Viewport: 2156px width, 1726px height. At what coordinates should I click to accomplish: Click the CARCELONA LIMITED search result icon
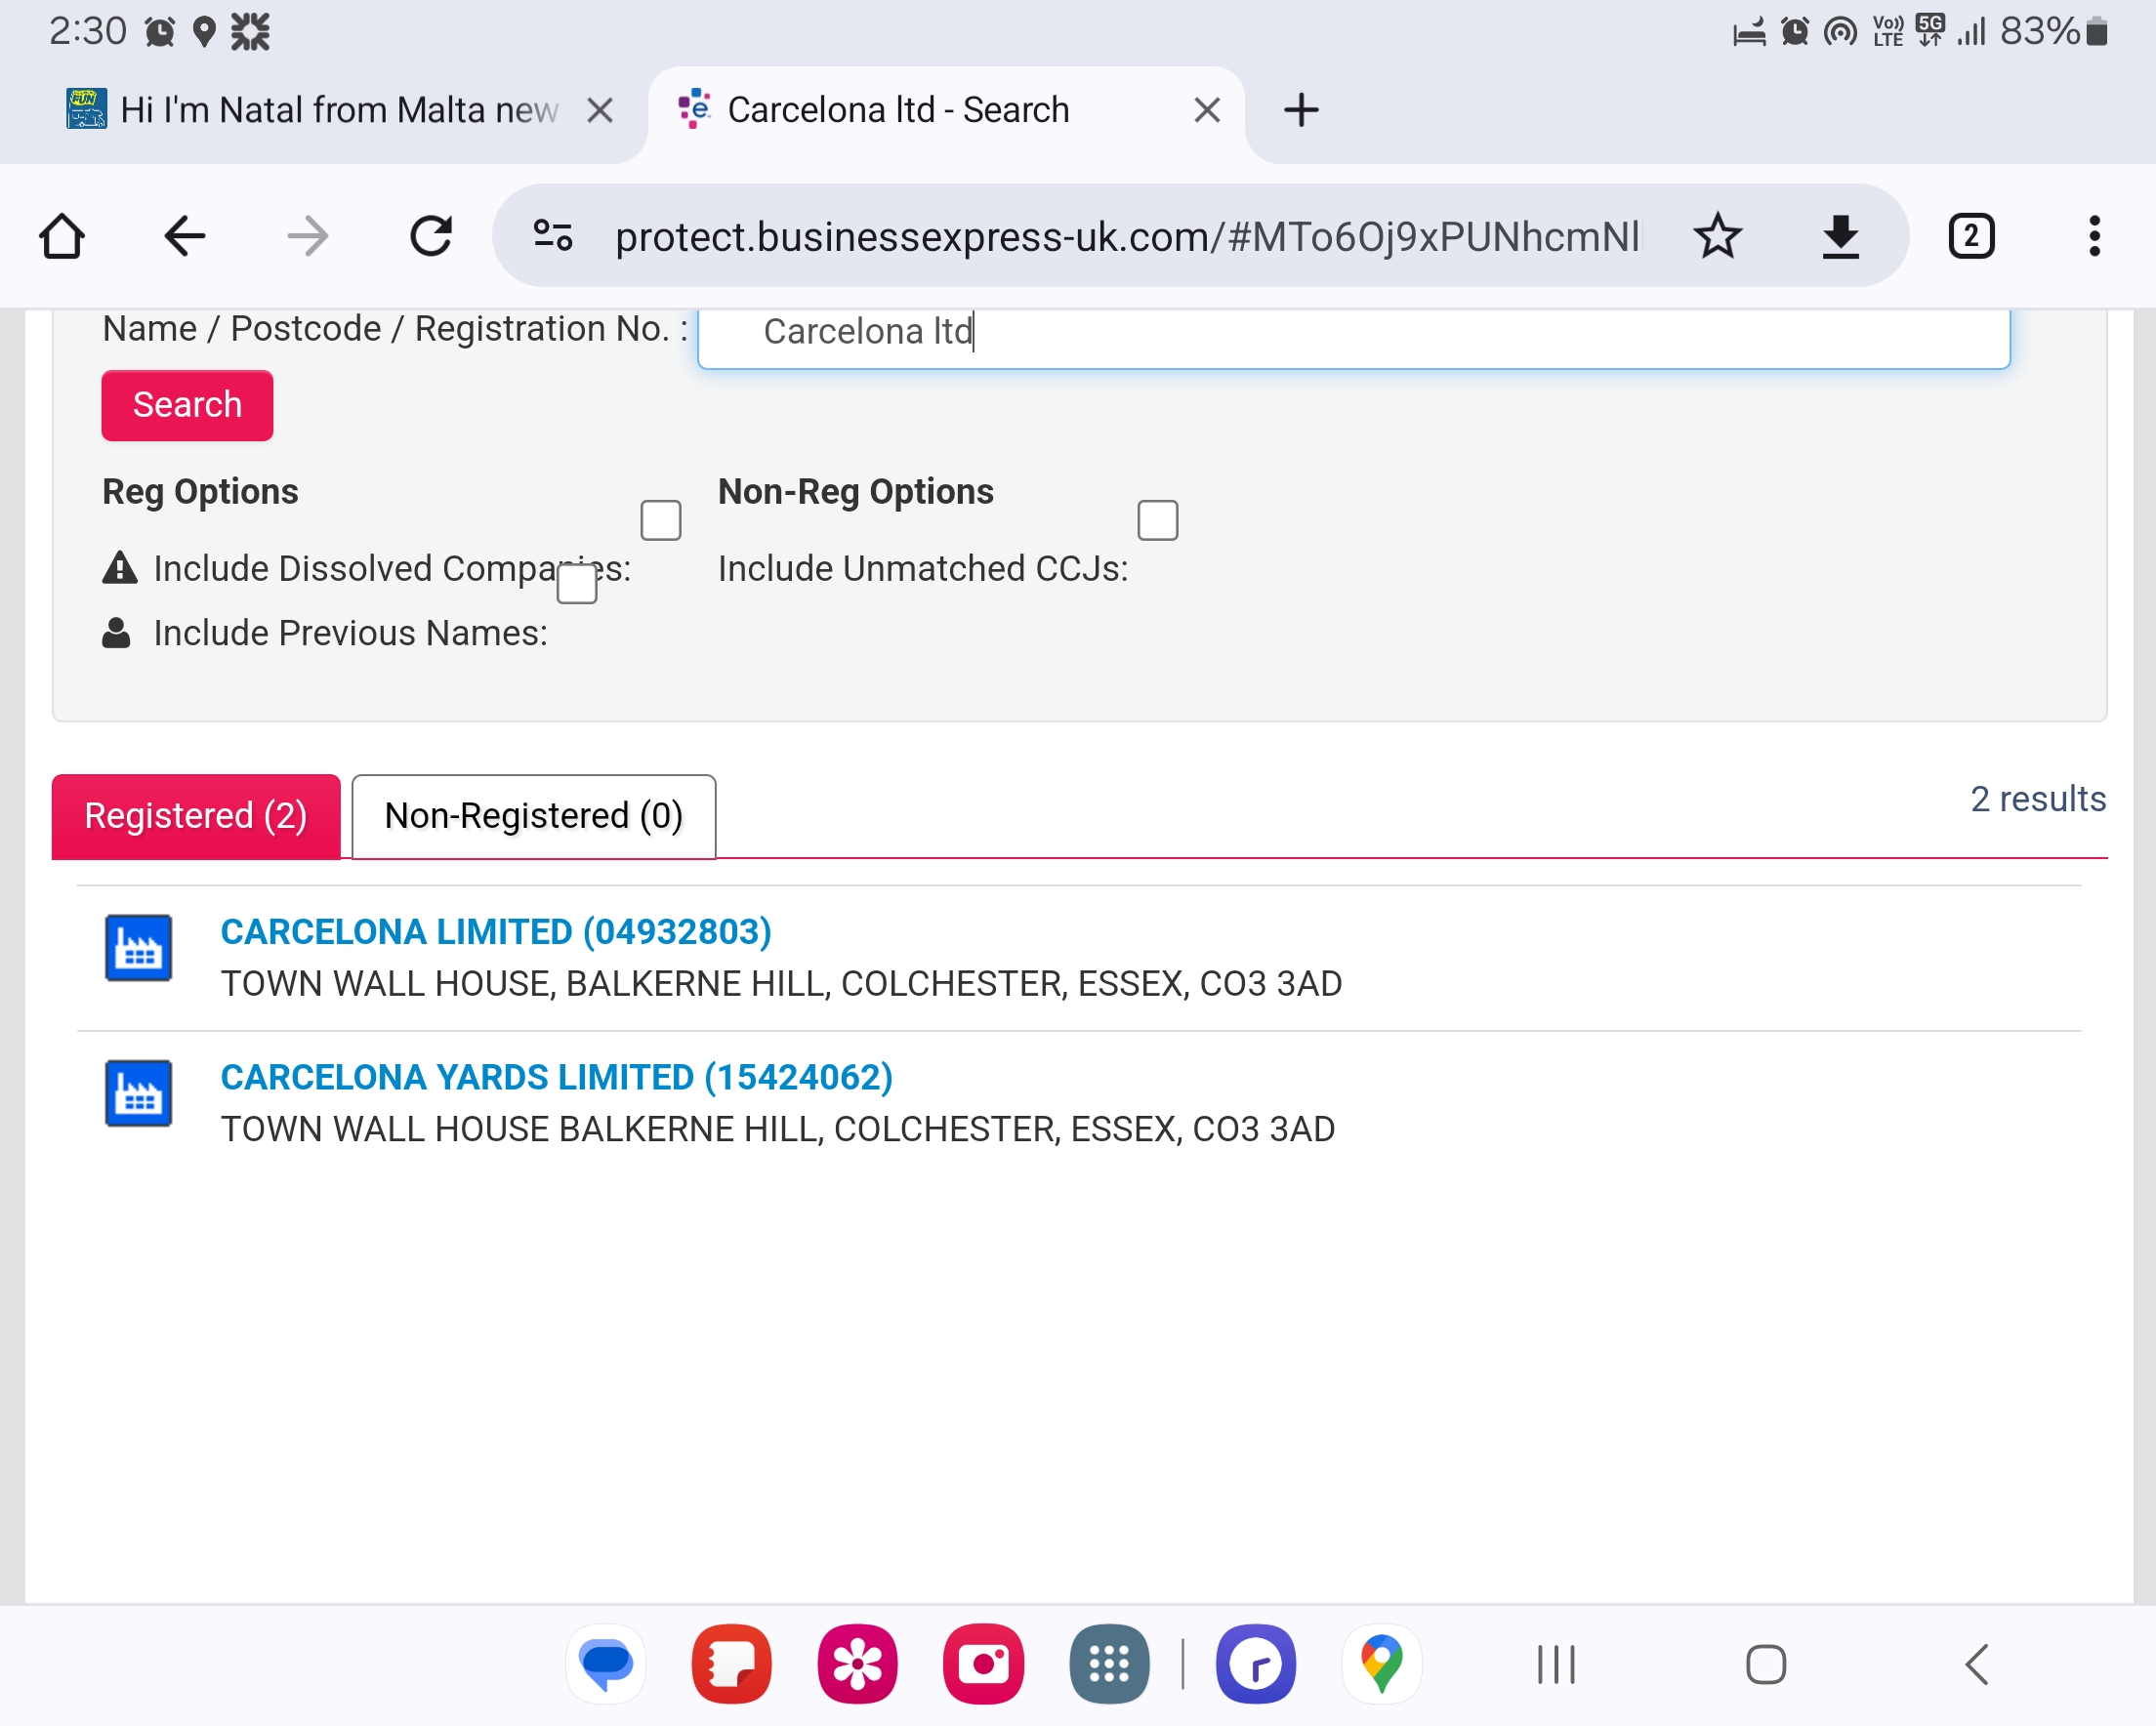140,946
